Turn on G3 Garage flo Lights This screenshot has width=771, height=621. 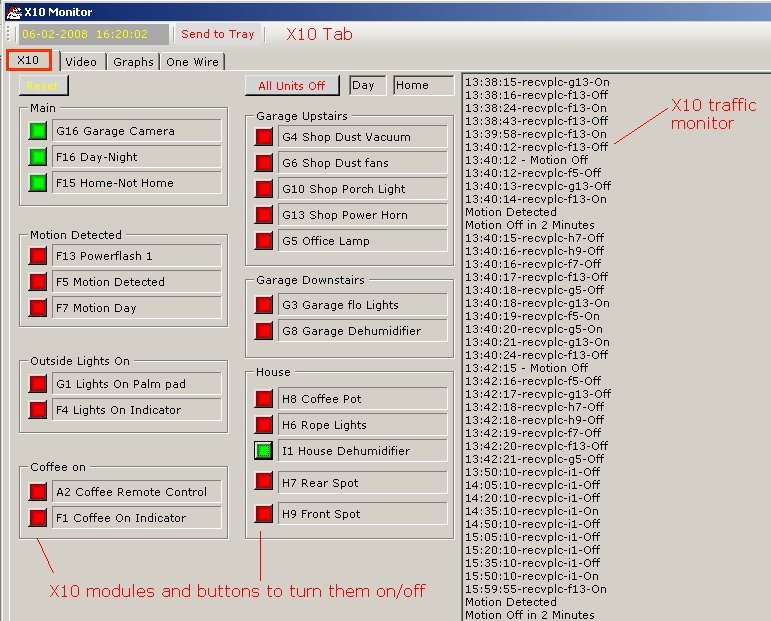(x=264, y=305)
